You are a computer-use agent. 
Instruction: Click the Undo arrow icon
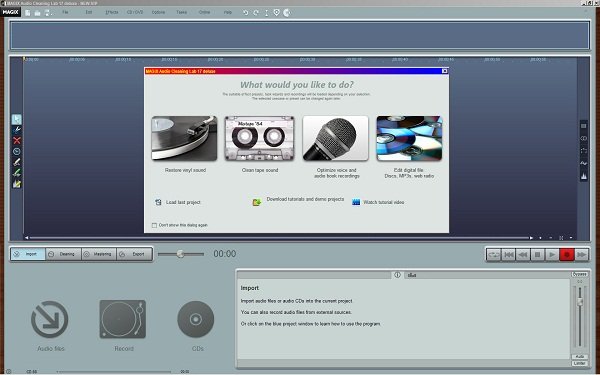pyautogui.click(x=246, y=13)
